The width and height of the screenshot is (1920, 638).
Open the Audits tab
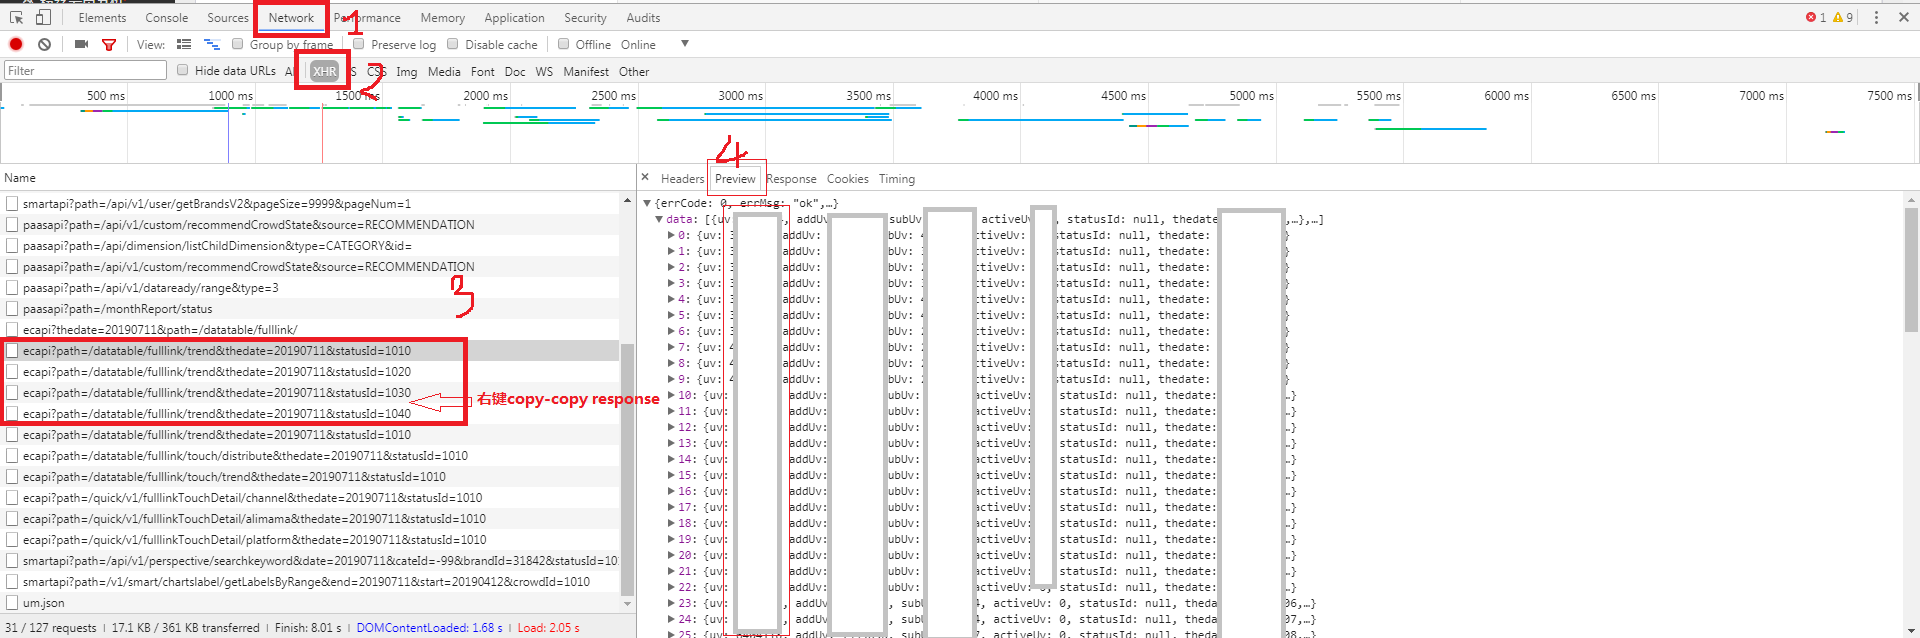coord(643,18)
